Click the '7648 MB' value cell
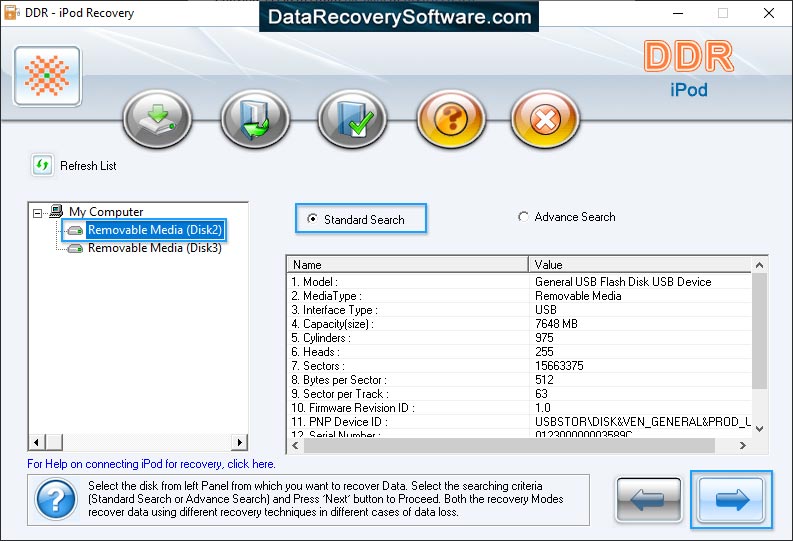 tap(556, 324)
